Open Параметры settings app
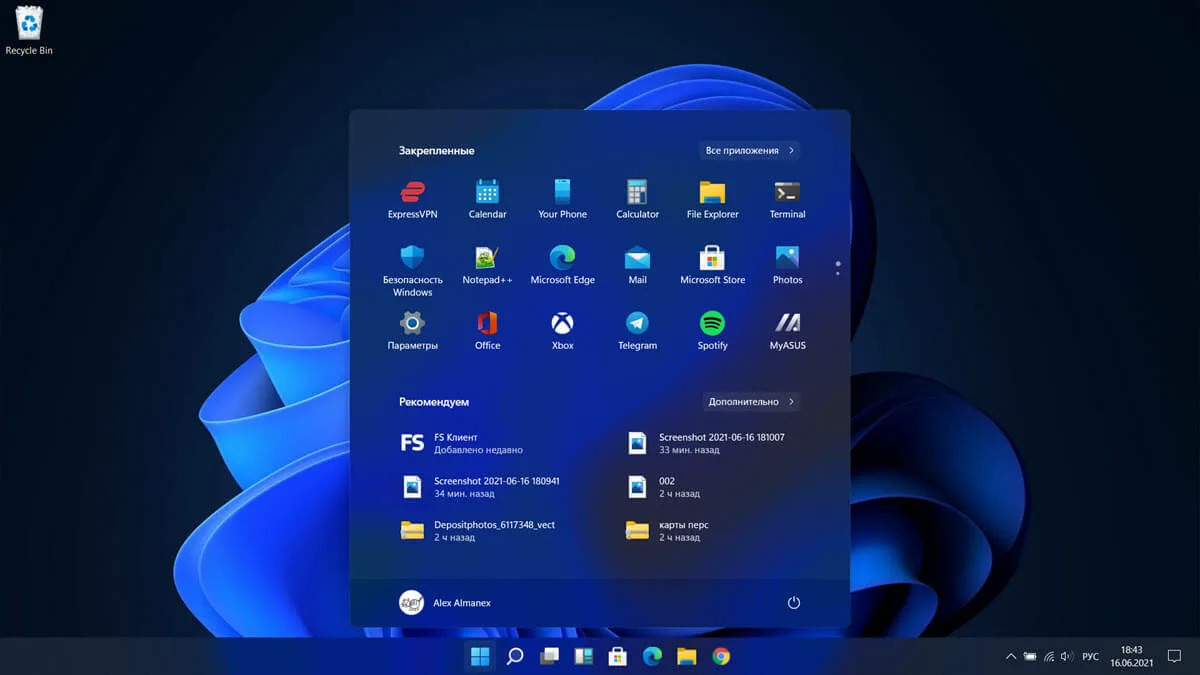The height and width of the screenshot is (675, 1200). 412,331
